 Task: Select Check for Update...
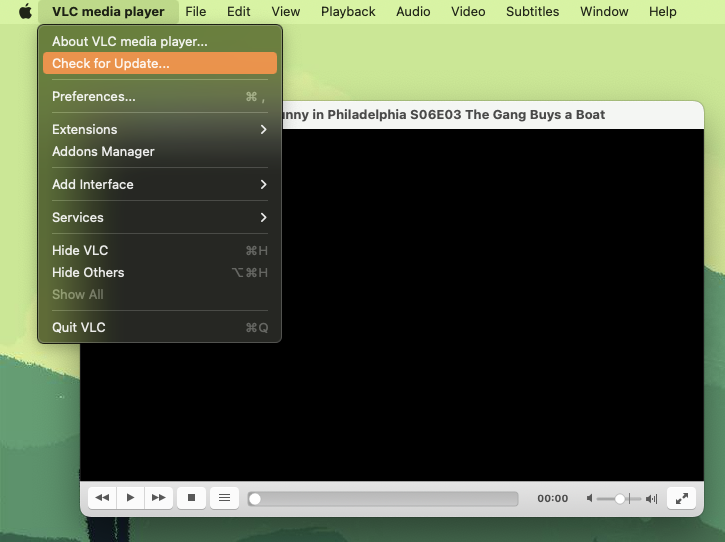(160, 63)
